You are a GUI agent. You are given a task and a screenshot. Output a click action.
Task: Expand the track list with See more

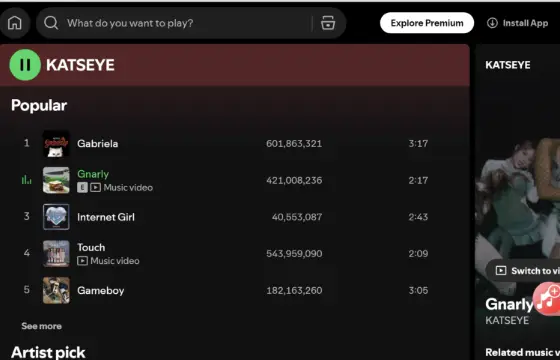pos(41,326)
